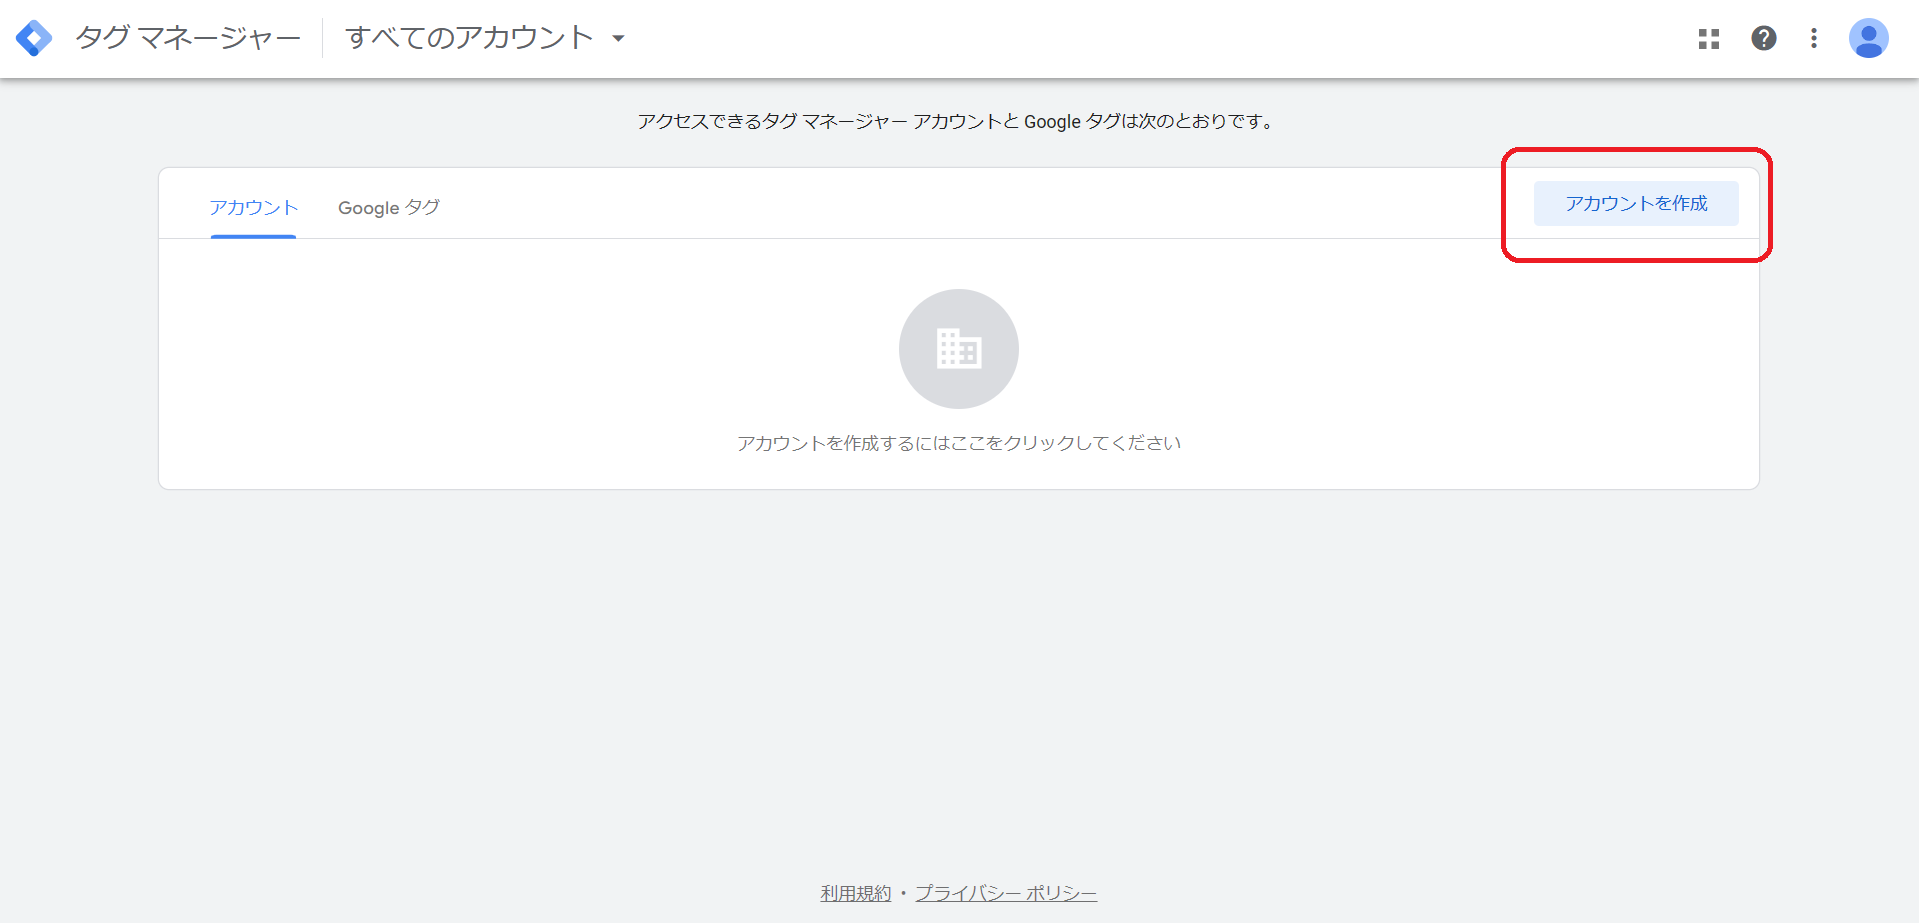Expand the すべてのアカウント dropdown
The image size is (1919, 923).
[485, 38]
